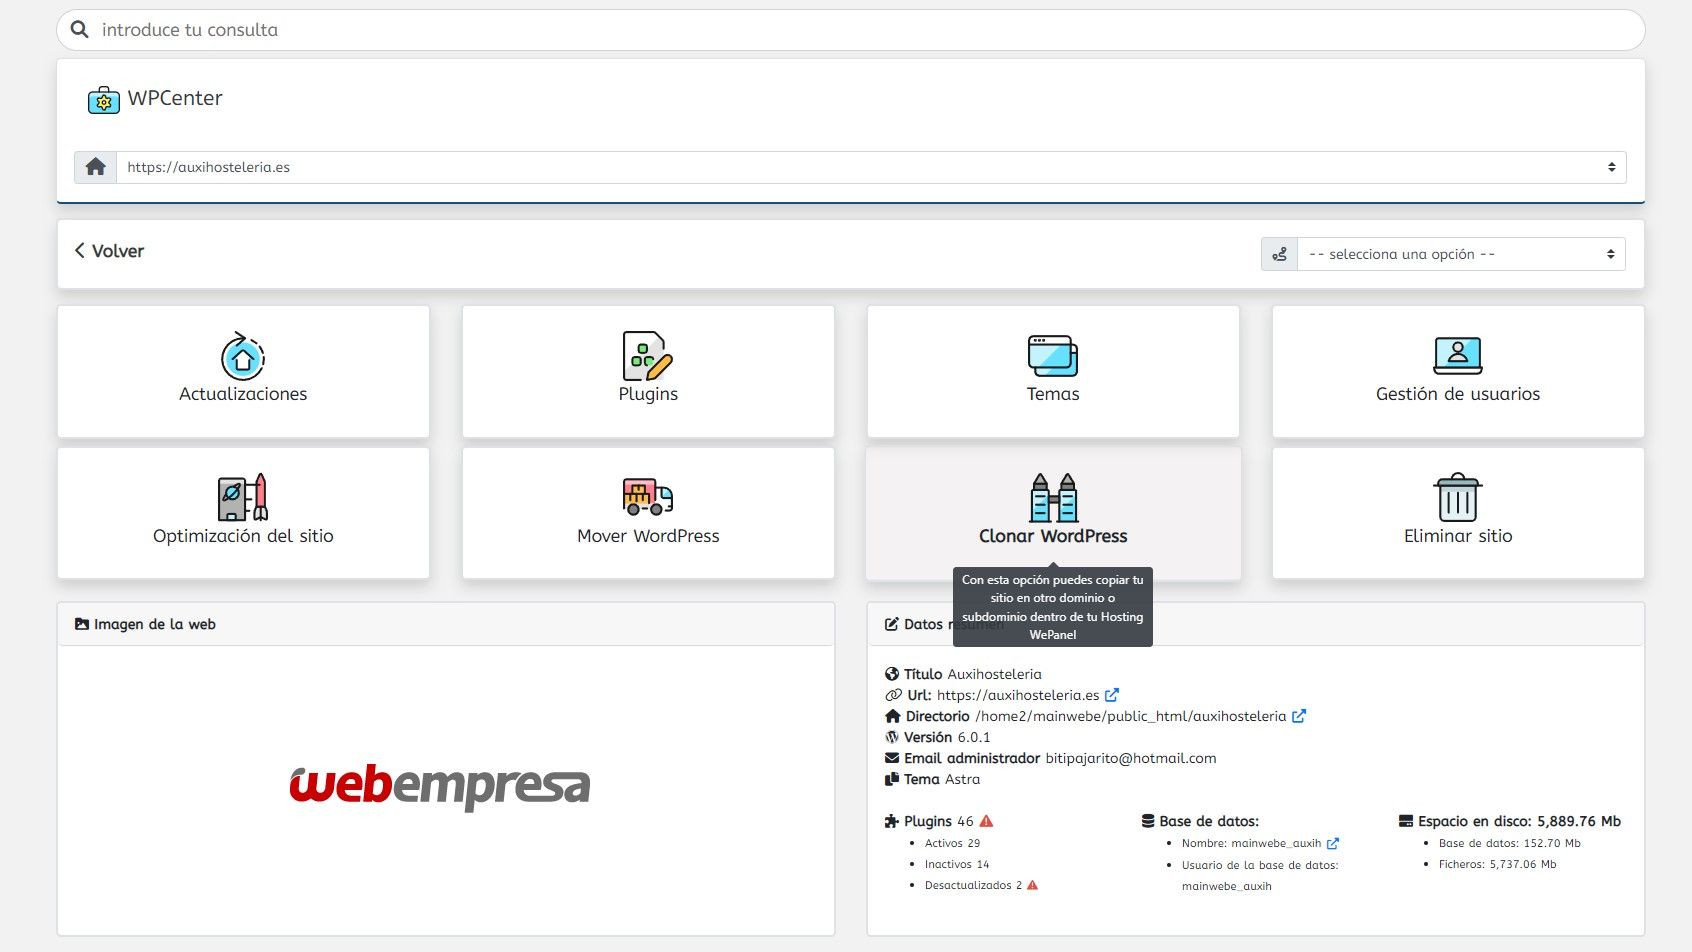Open the 'selecciona una opción' dropdown
Image resolution: width=1692 pixels, height=952 pixels.
coord(1461,254)
